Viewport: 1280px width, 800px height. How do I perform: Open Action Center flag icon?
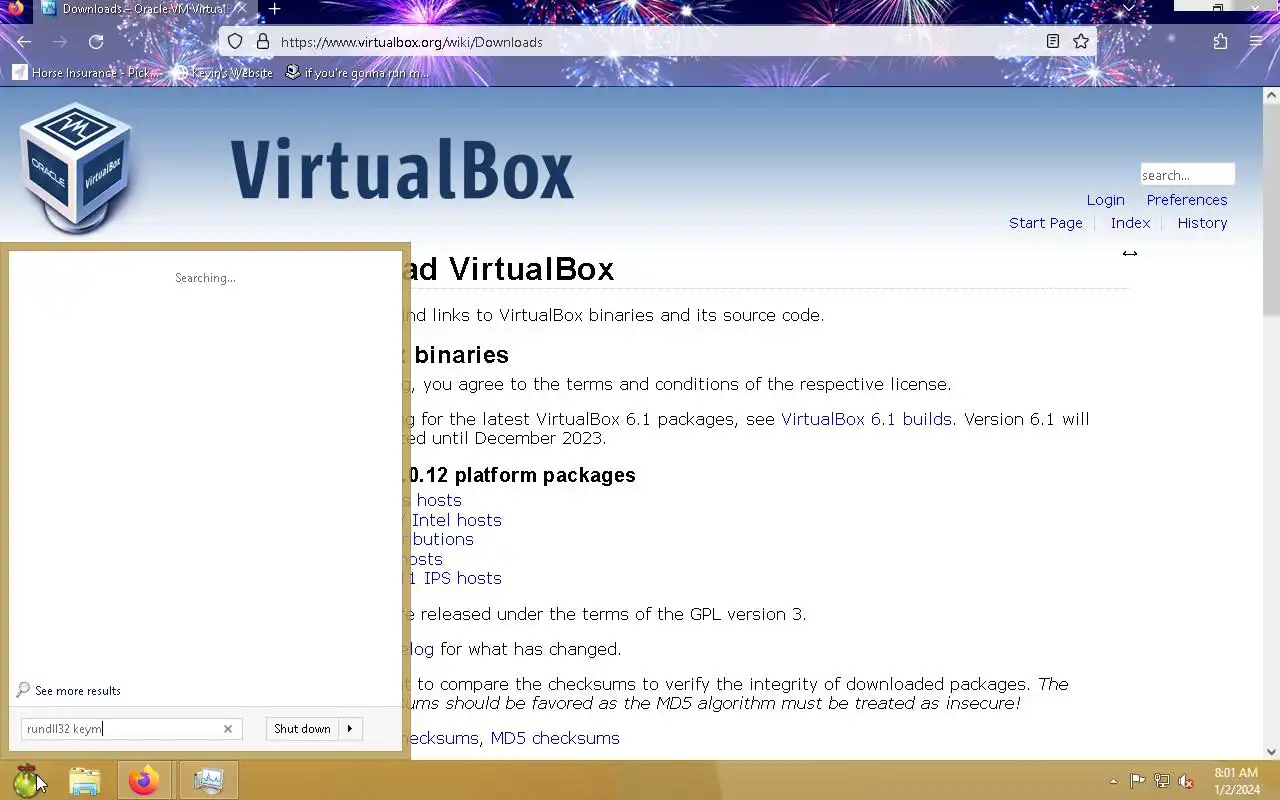(1138, 781)
